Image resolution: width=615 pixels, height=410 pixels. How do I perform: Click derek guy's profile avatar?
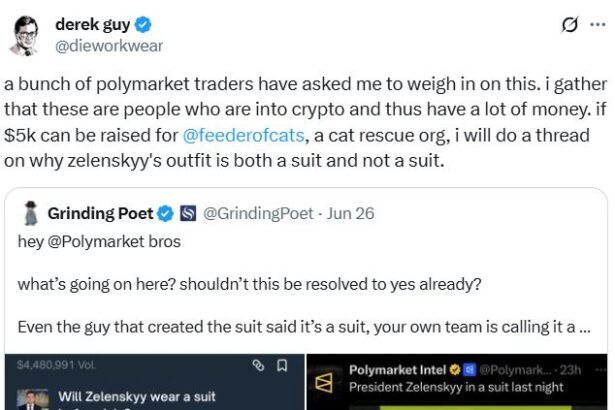26,35
